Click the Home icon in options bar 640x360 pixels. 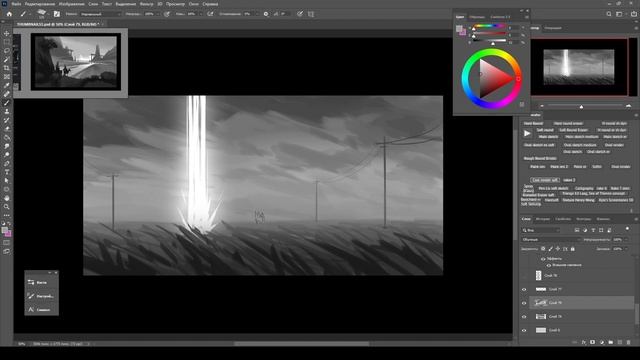9,14
